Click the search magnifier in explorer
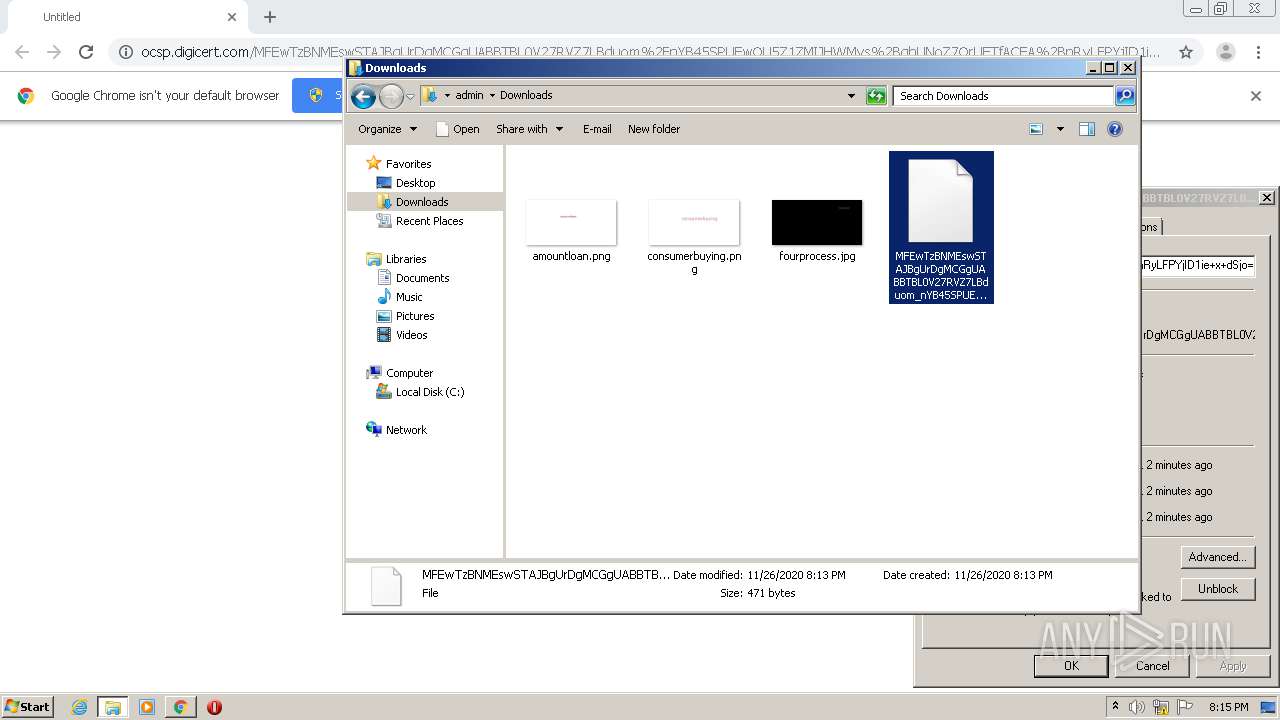 (1125, 96)
